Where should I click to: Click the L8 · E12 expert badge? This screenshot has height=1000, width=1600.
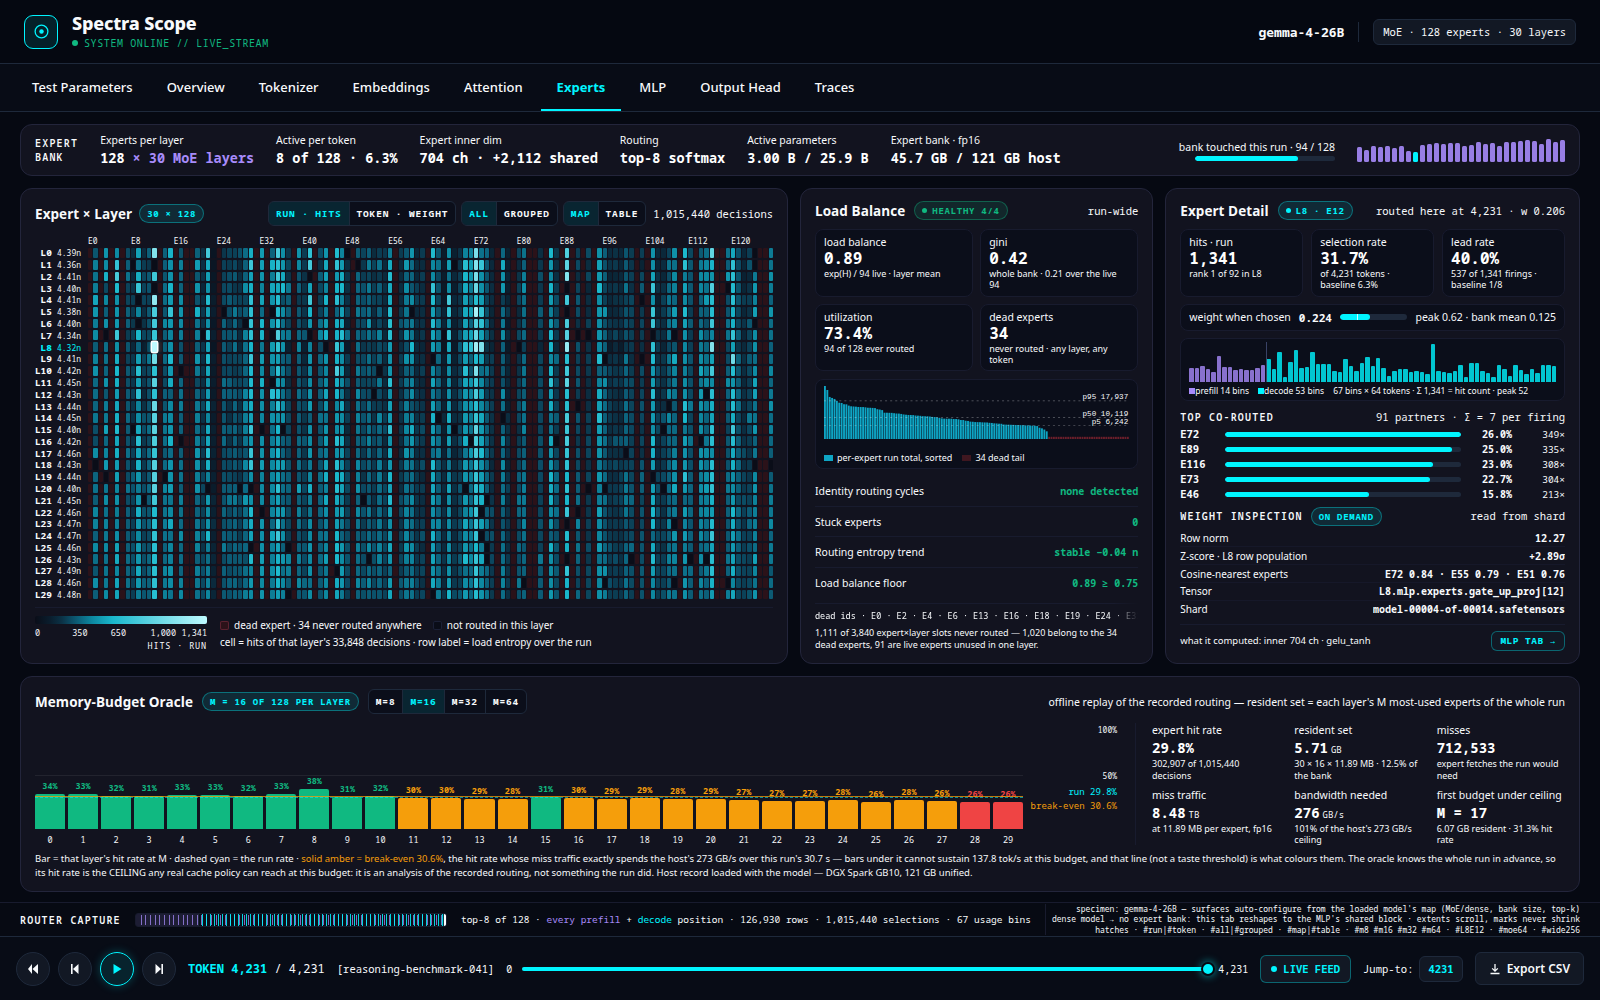coord(1315,211)
